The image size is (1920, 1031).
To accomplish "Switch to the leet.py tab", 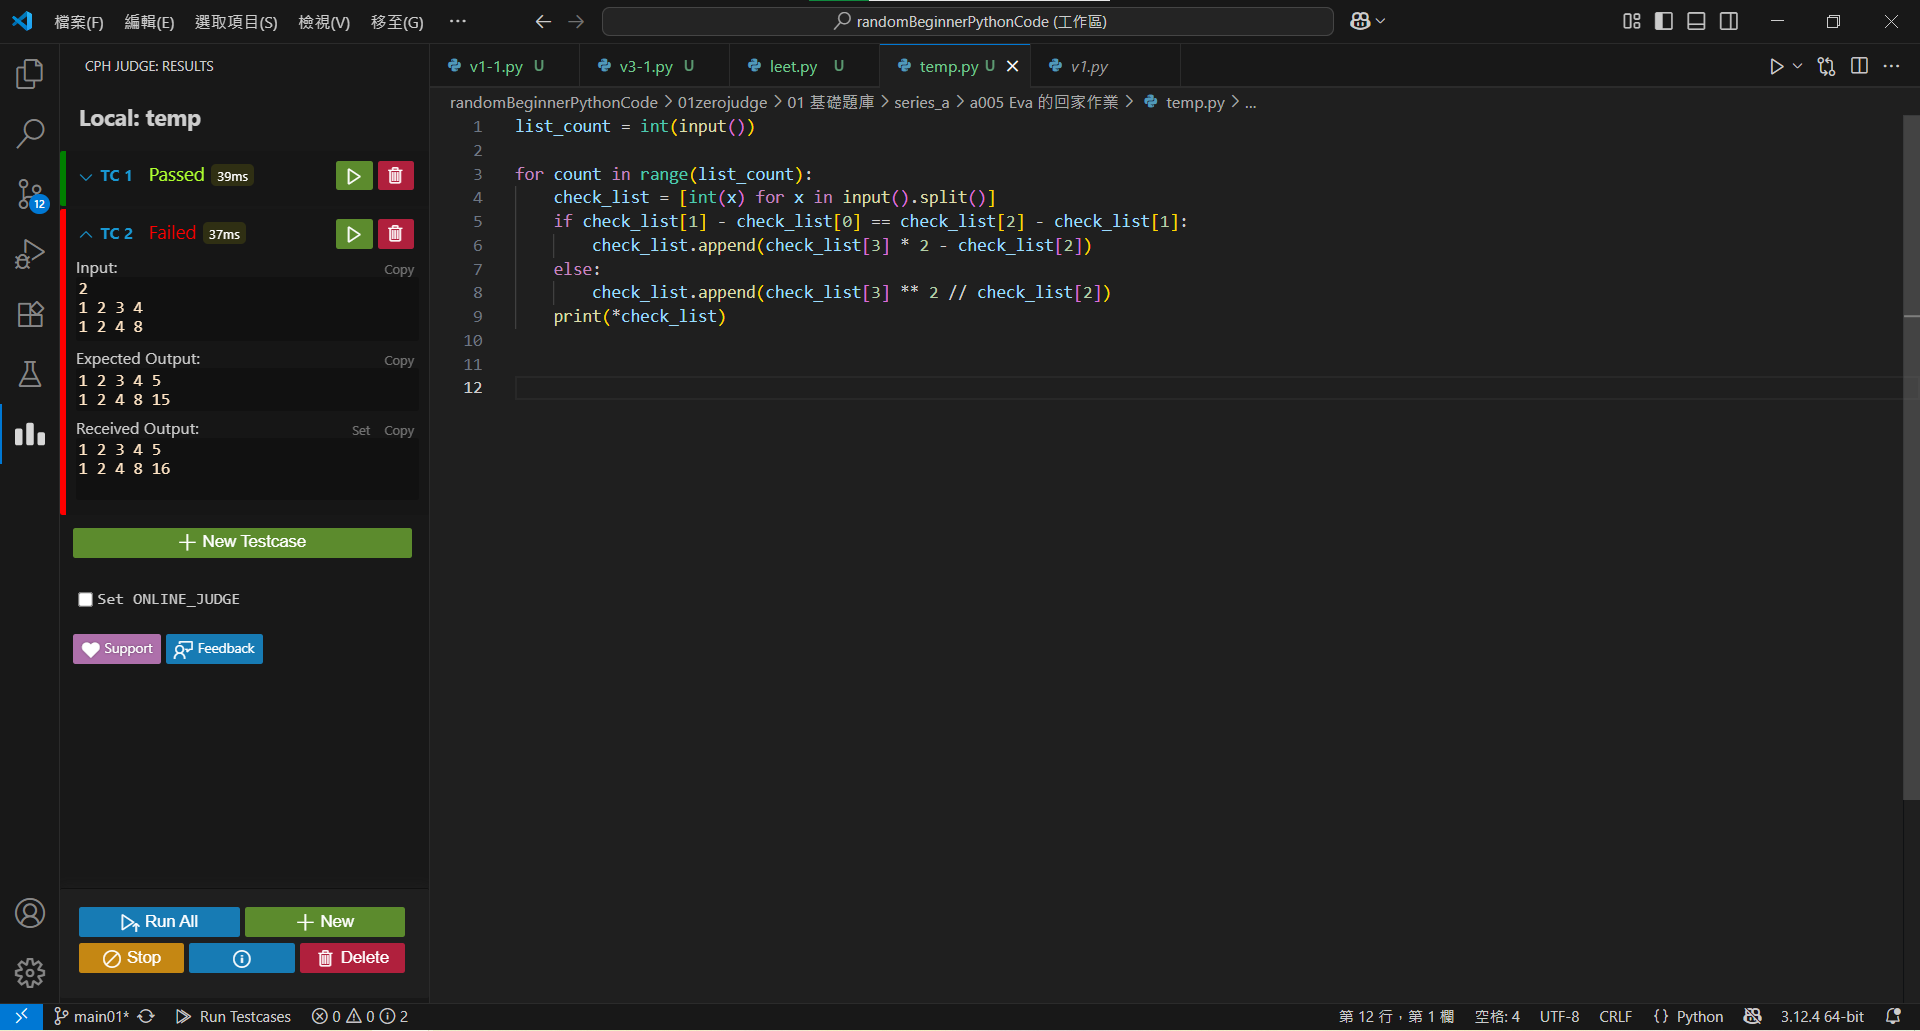I will point(793,66).
